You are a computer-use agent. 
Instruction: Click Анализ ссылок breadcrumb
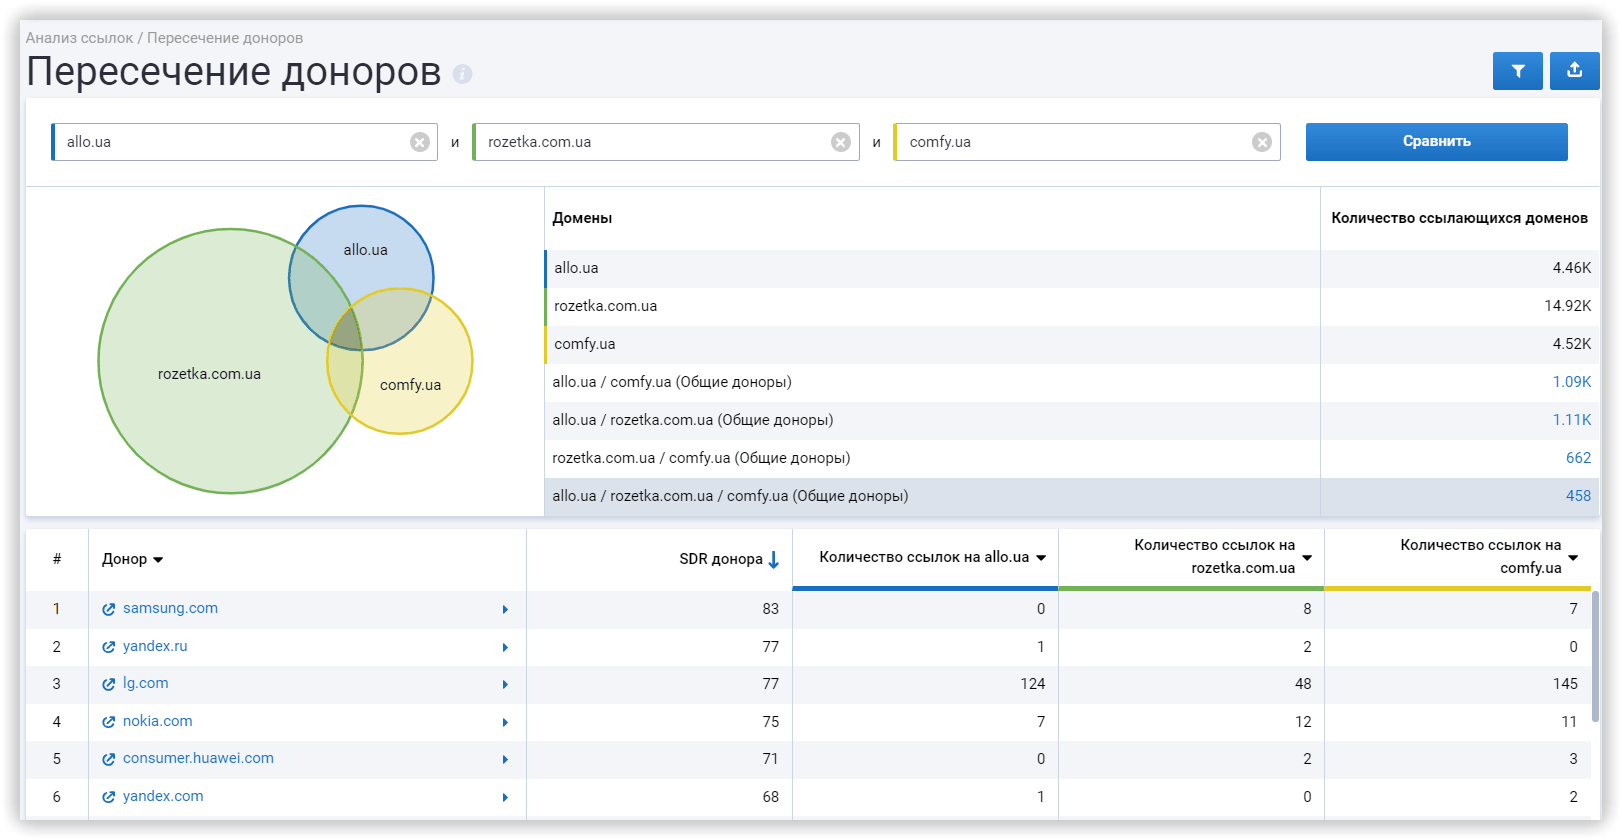[x=79, y=38]
